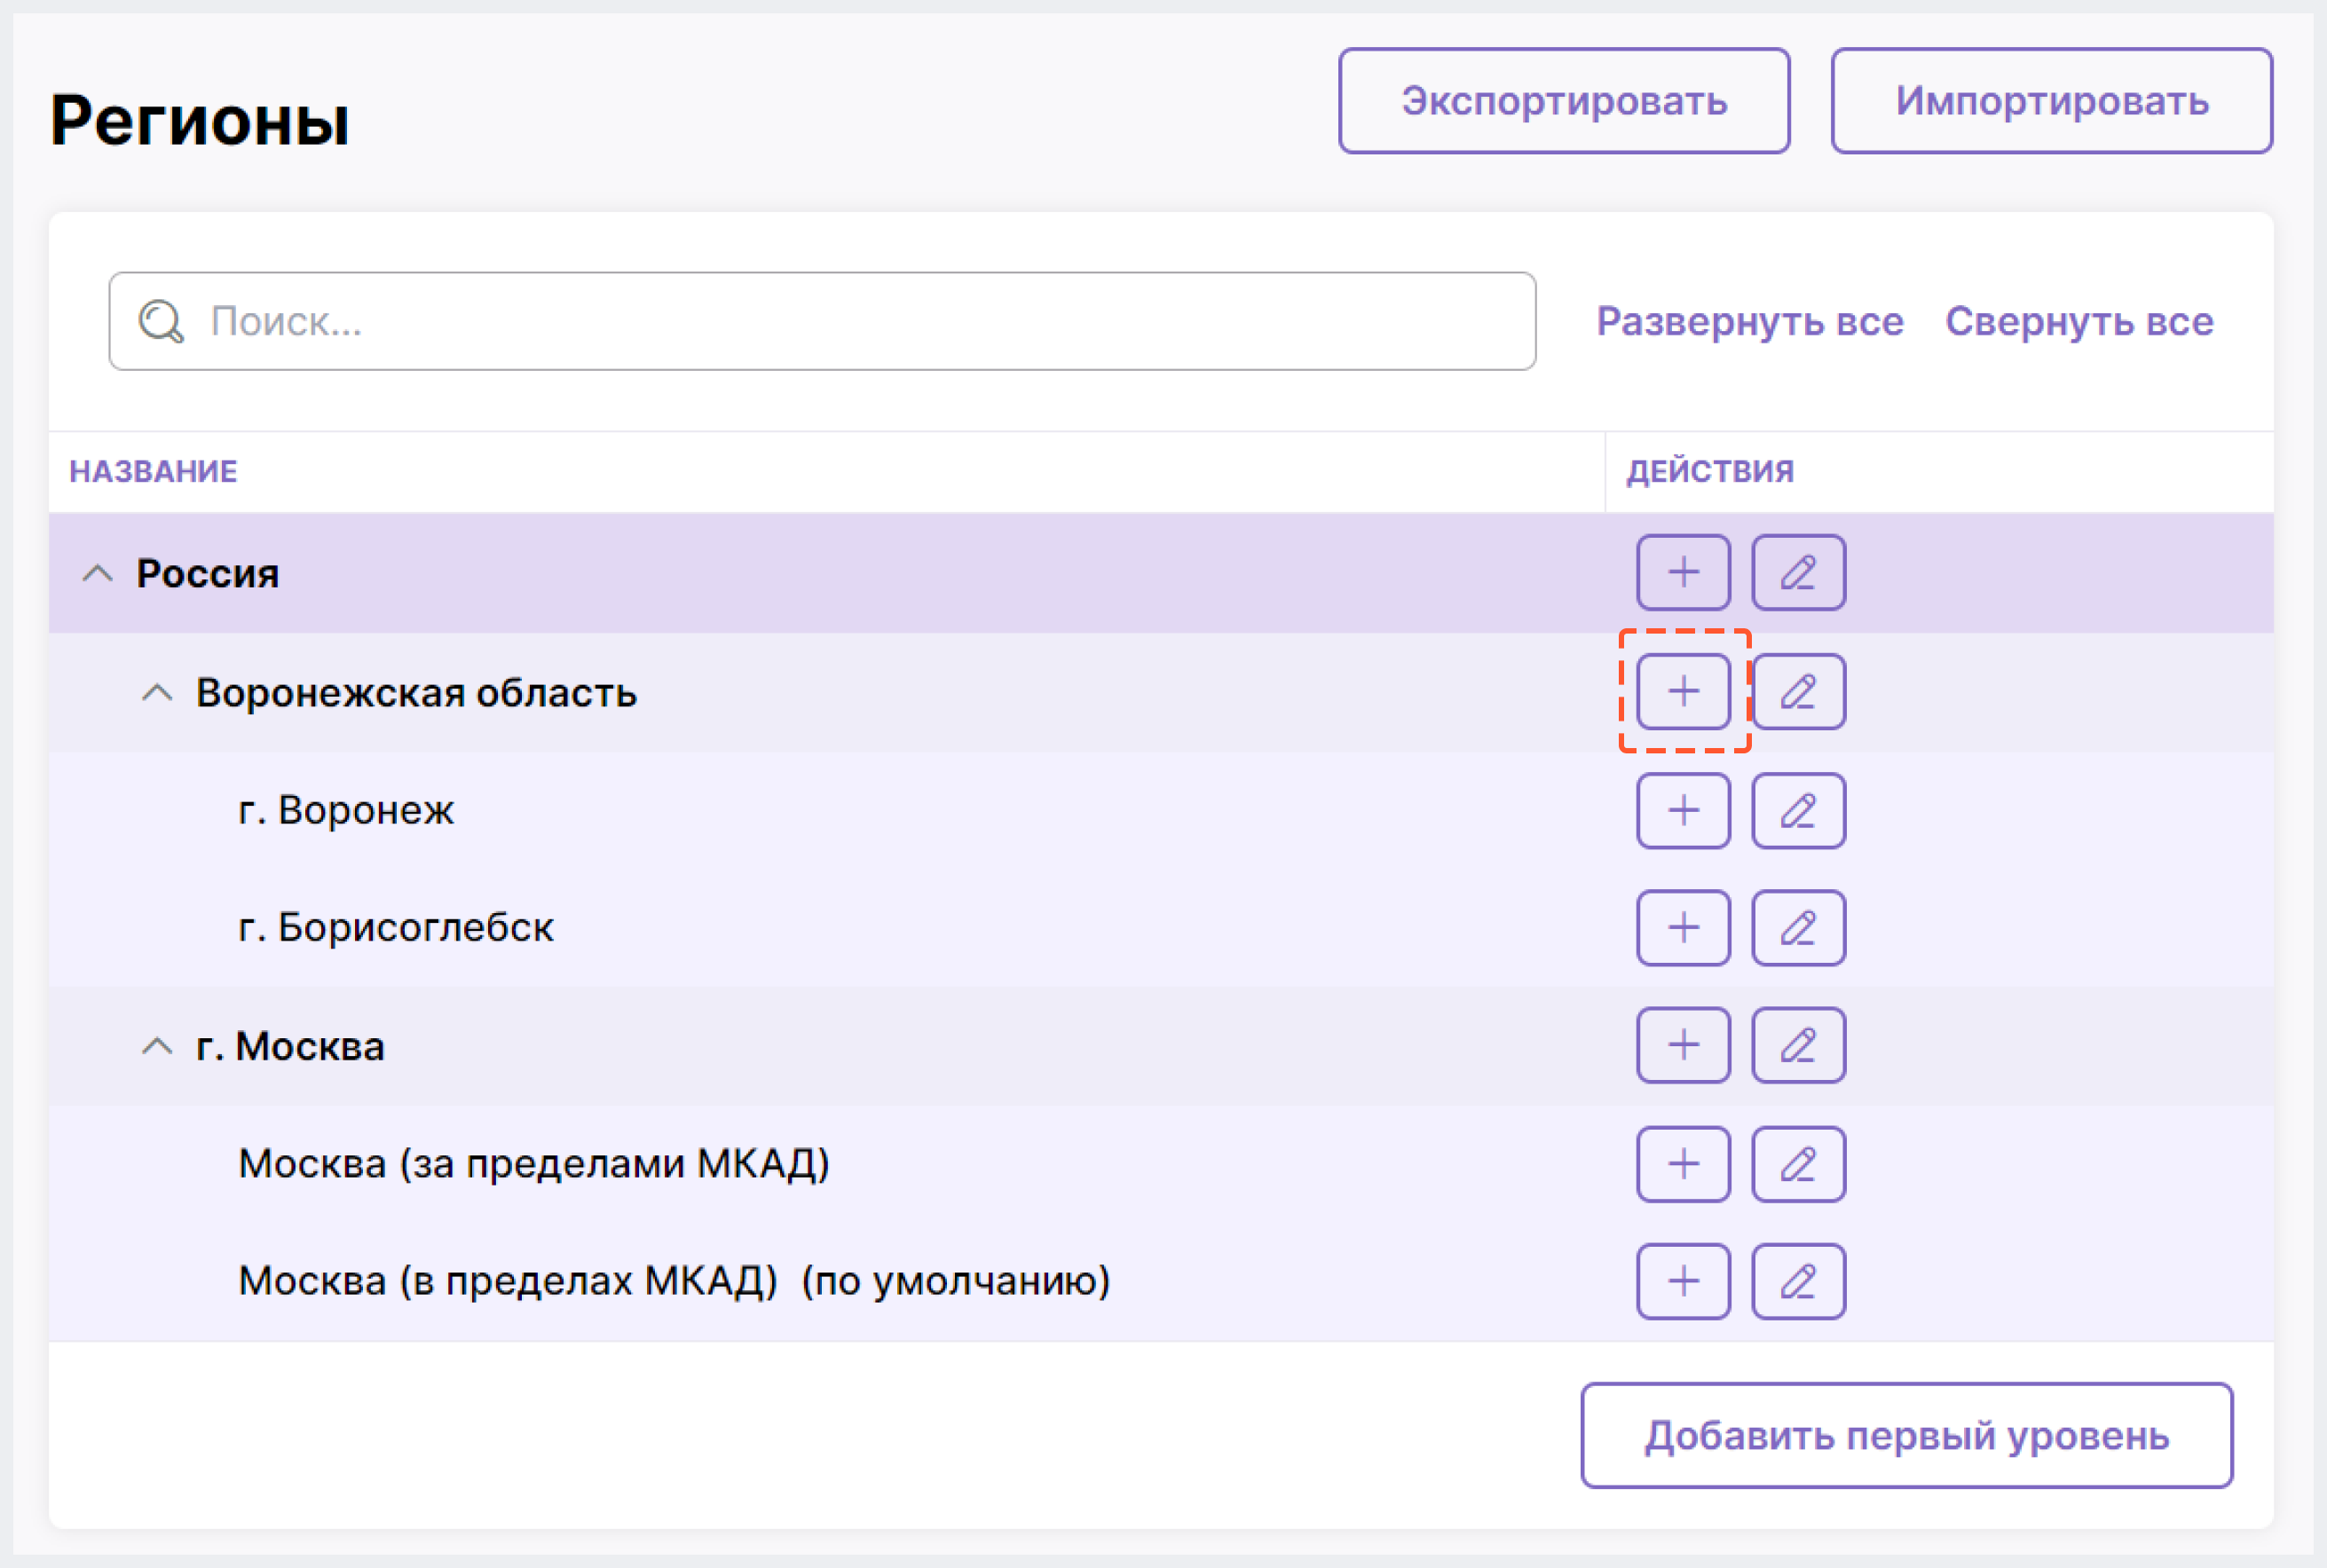Select the Россия row name
The width and height of the screenshot is (2327, 1568).
(x=208, y=574)
